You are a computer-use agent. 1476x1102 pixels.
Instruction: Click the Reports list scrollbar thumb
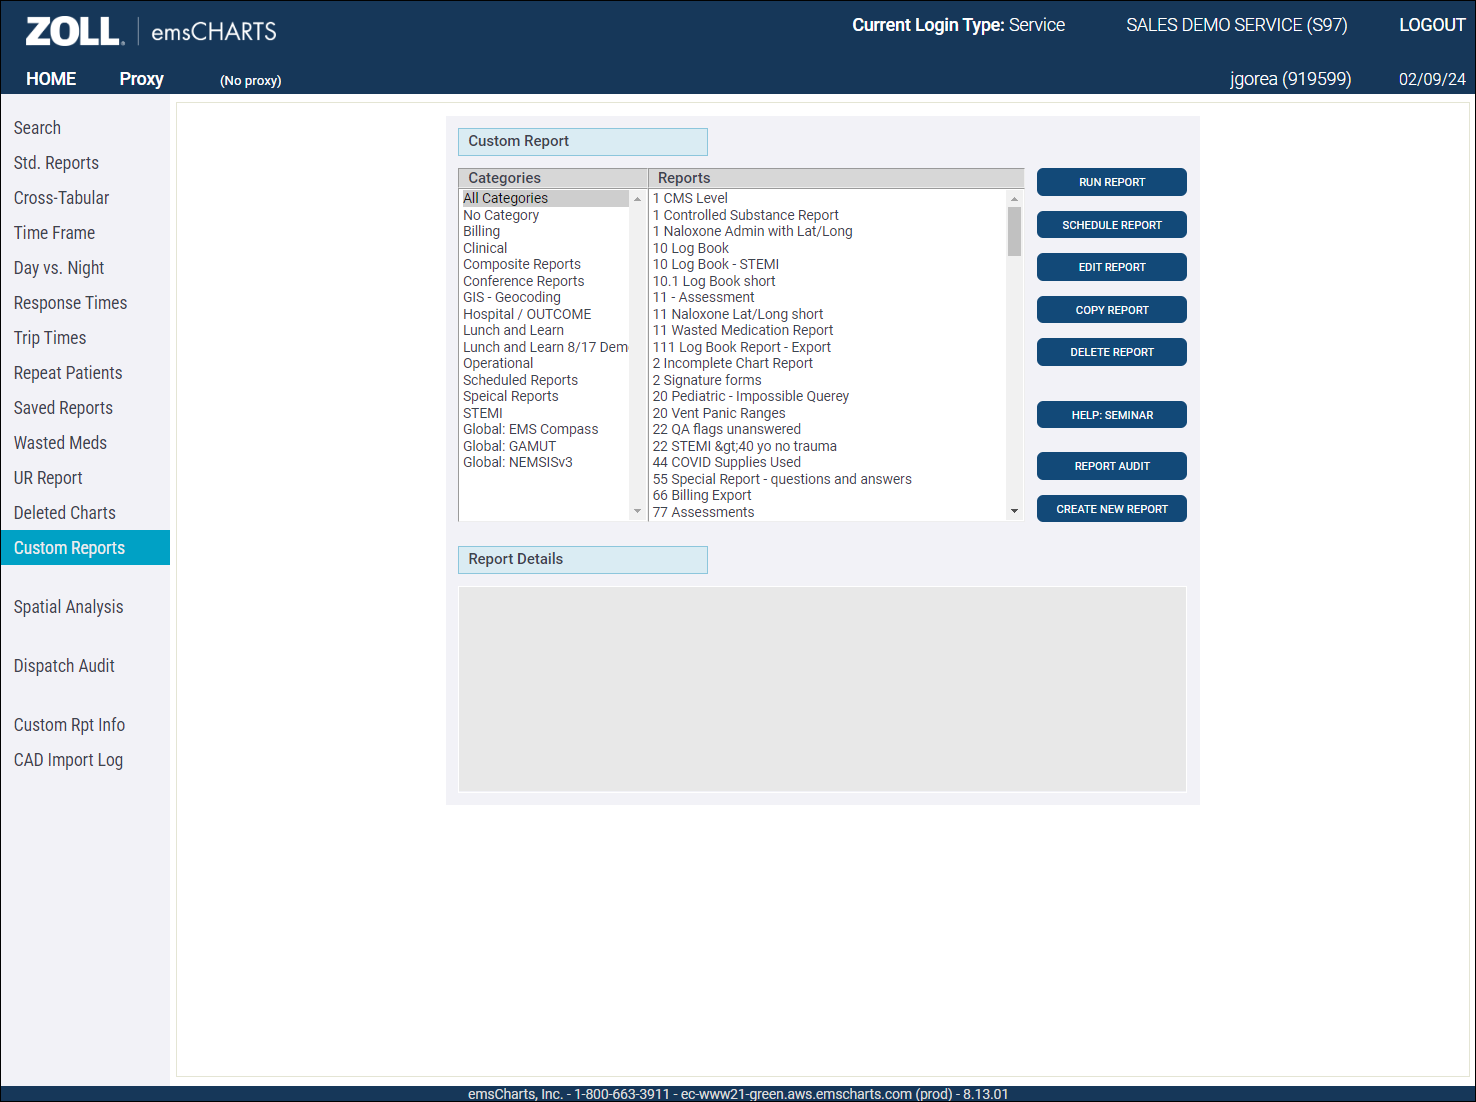pos(1014,232)
